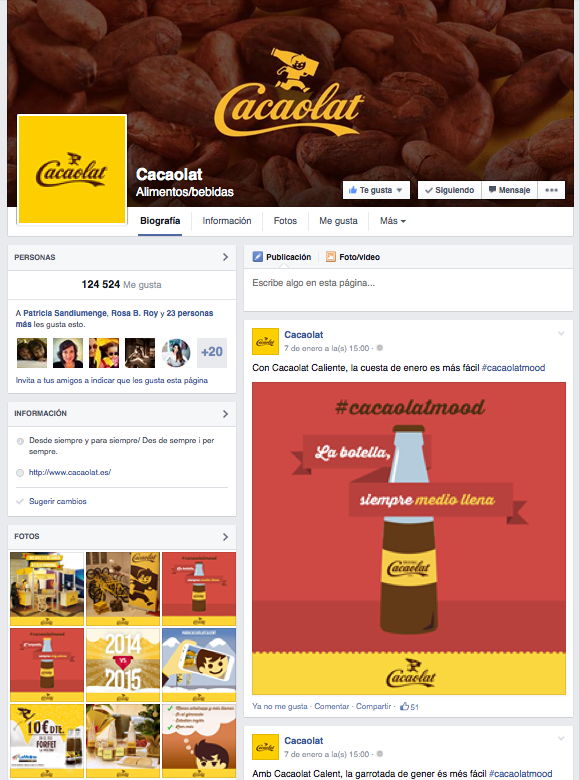The image size is (579, 780).
Task: Click the Mensaje button
Action: tap(509, 190)
